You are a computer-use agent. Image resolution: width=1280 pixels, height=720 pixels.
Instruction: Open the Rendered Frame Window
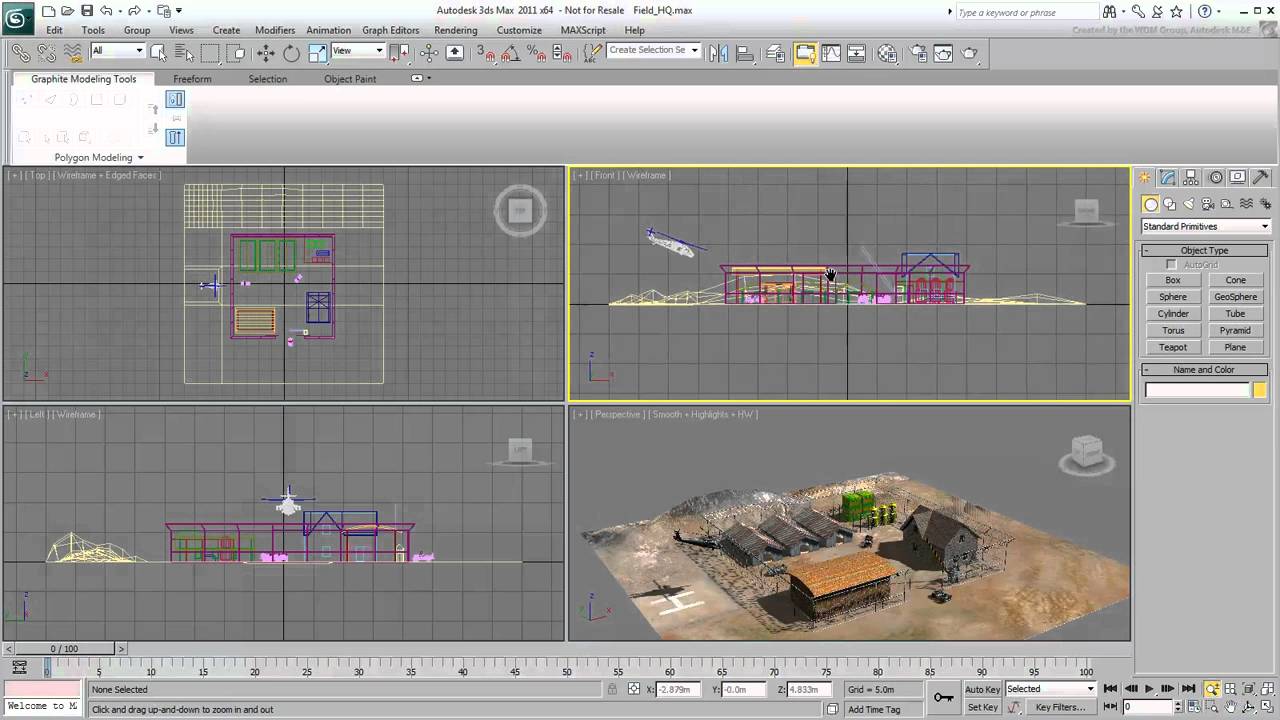click(x=943, y=53)
